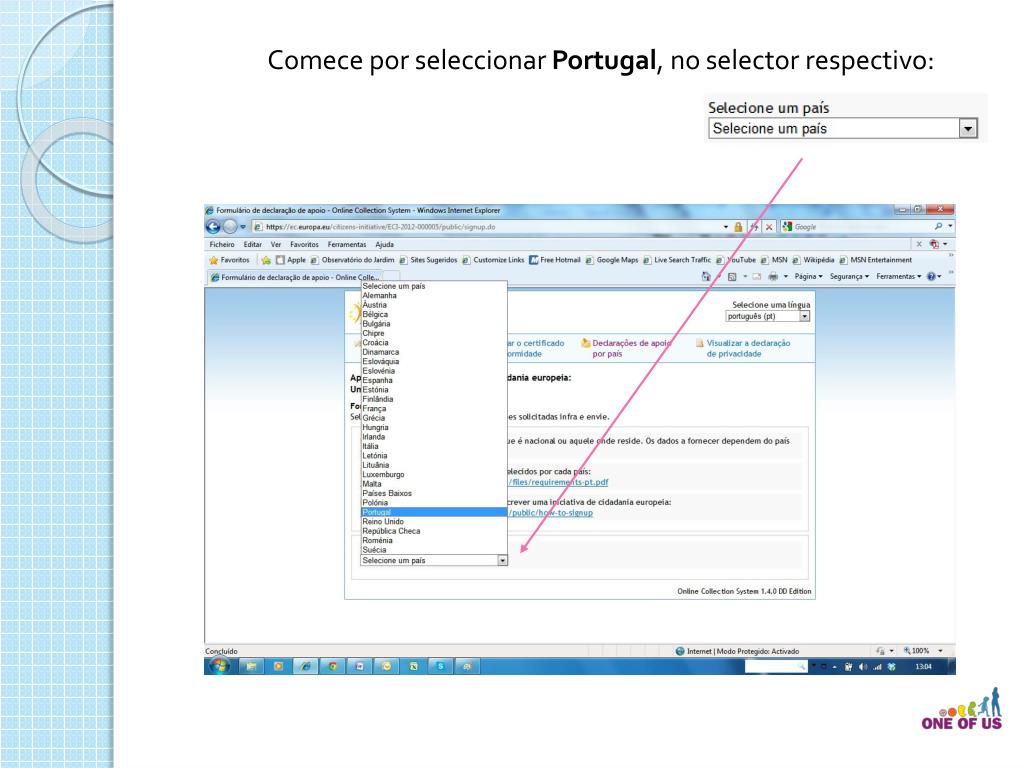Viewport: 1024px width, 768px height.
Task: Open the Apple favorites bar link
Action: (291, 260)
